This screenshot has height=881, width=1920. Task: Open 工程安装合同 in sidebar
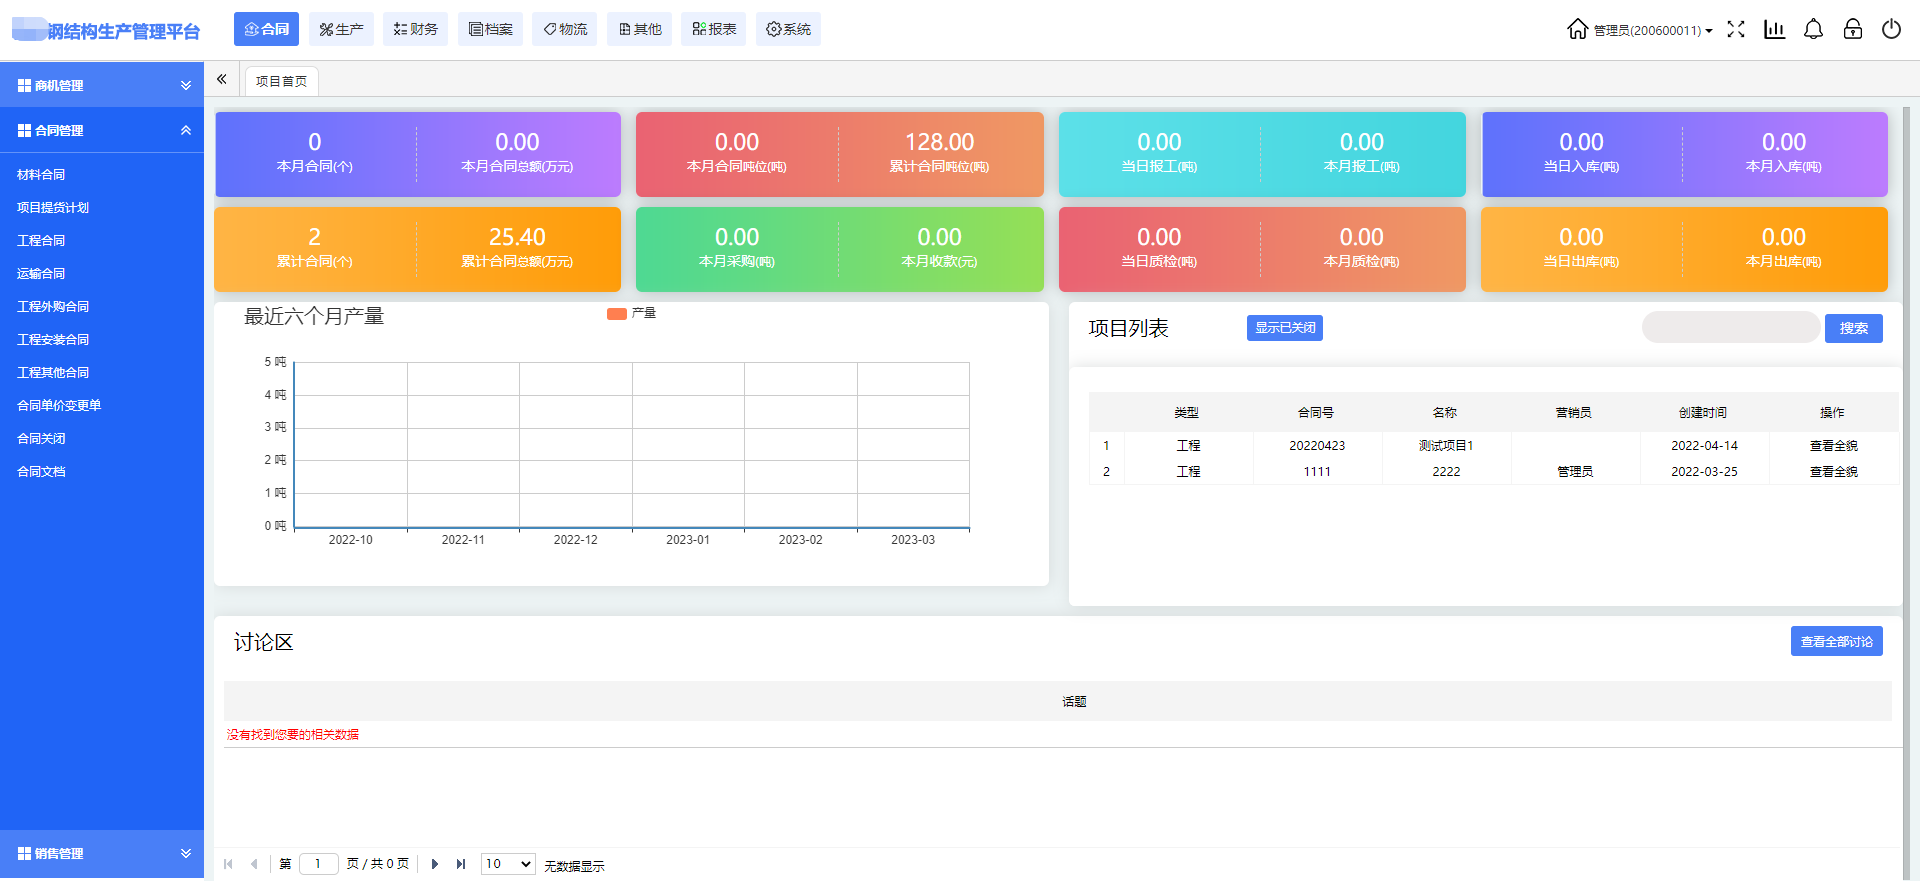point(53,339)
